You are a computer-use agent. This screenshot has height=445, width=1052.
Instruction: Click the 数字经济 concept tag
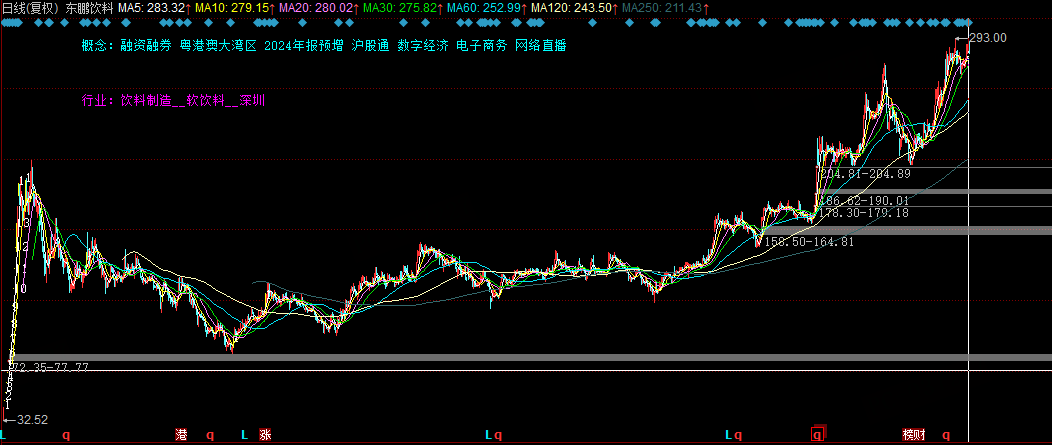(423, 46)
